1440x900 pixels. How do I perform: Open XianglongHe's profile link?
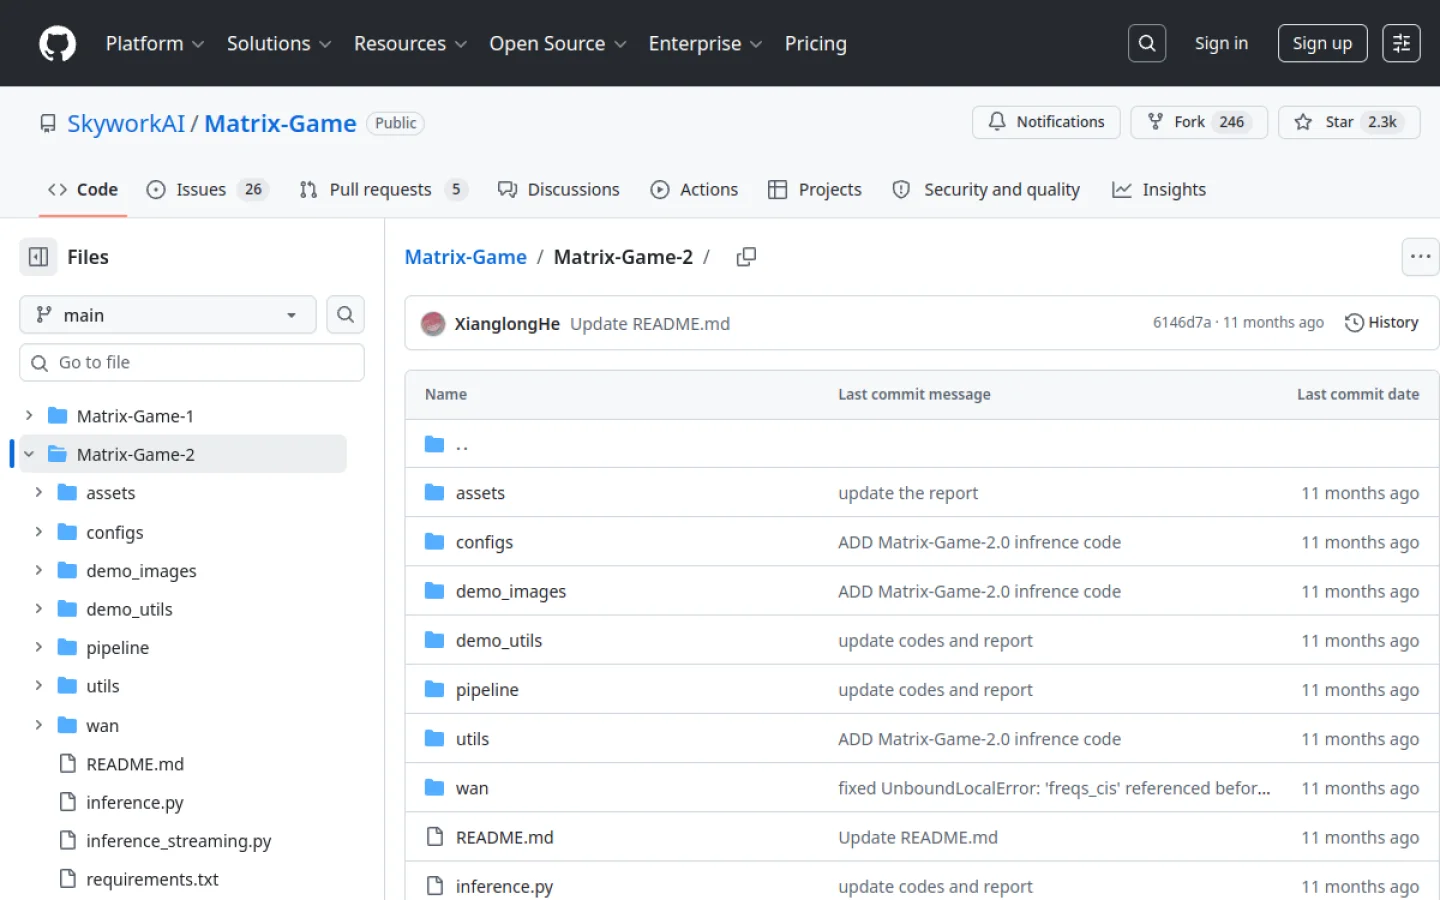[507, 324]
